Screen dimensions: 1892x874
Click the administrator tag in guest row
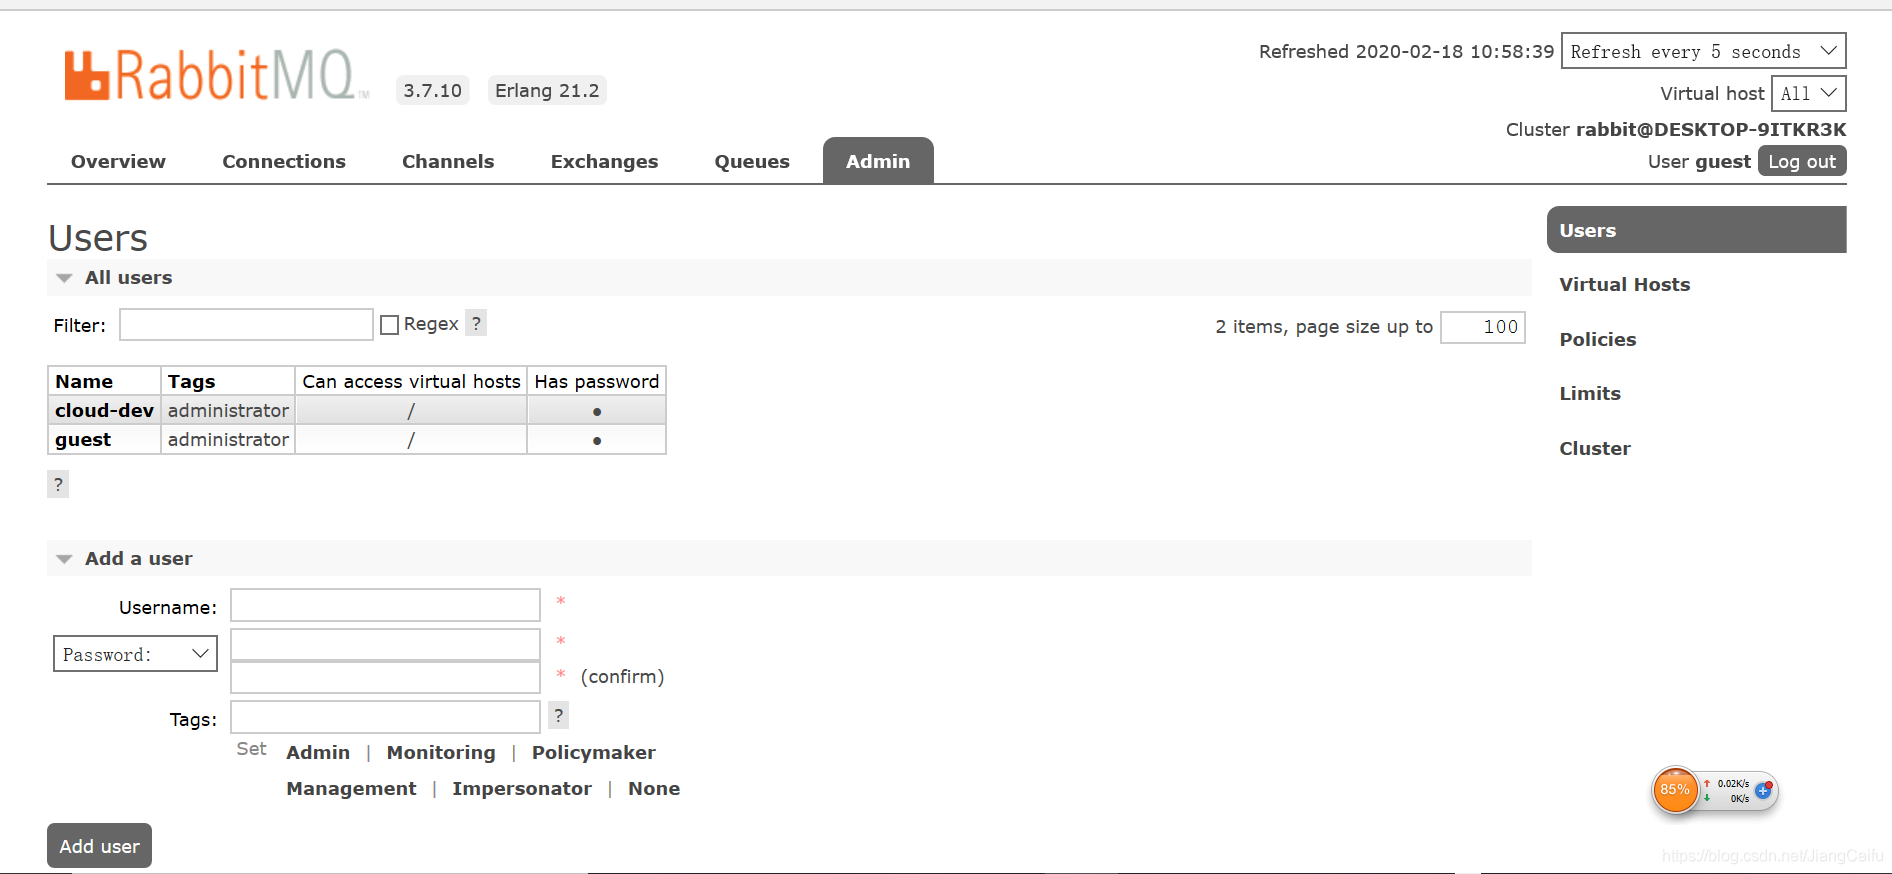click(x=228, y=439)
